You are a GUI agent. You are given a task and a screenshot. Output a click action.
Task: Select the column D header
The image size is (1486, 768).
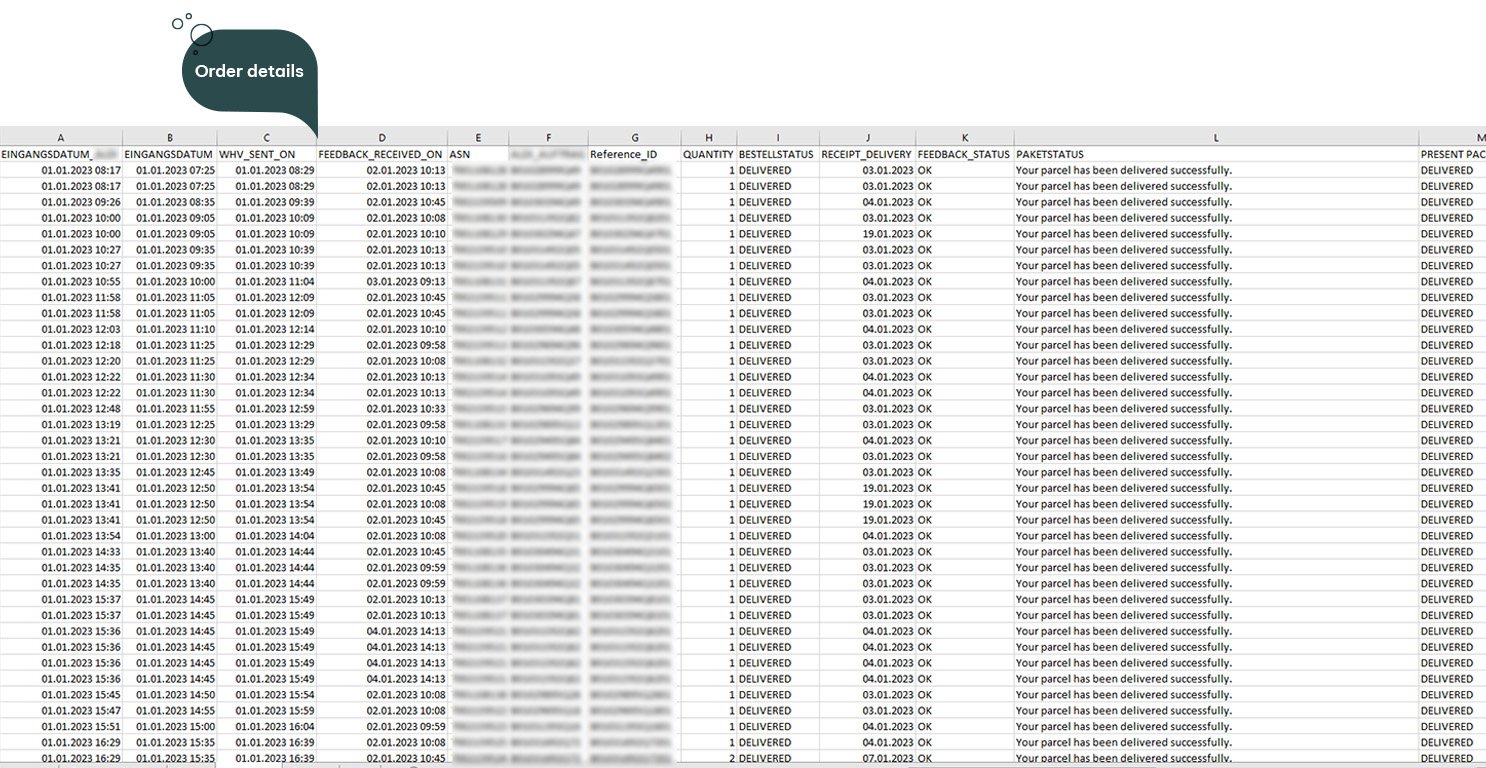tap(382, 138)
